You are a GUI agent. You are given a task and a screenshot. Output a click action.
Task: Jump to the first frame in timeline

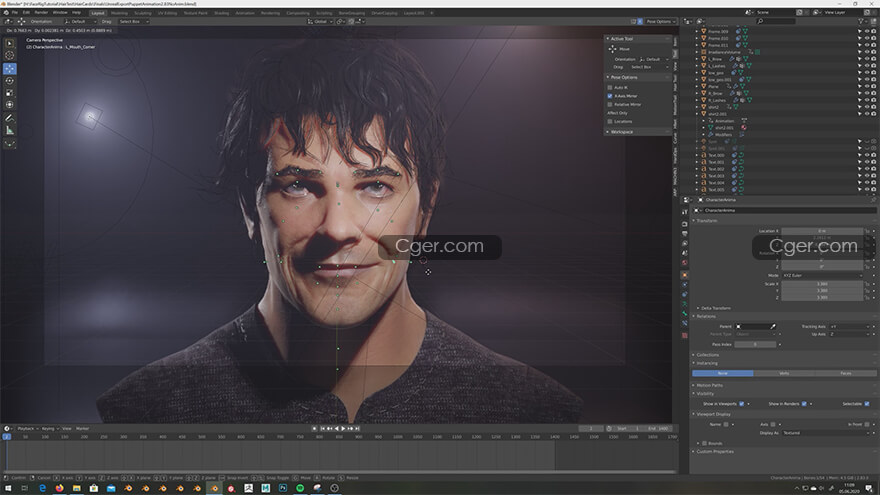click(323, 428)
